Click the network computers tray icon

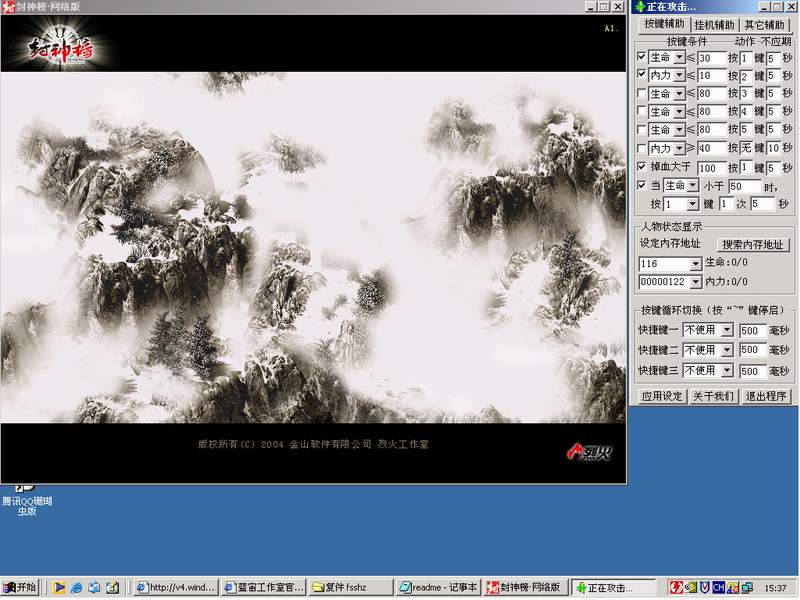pos(747,588)
